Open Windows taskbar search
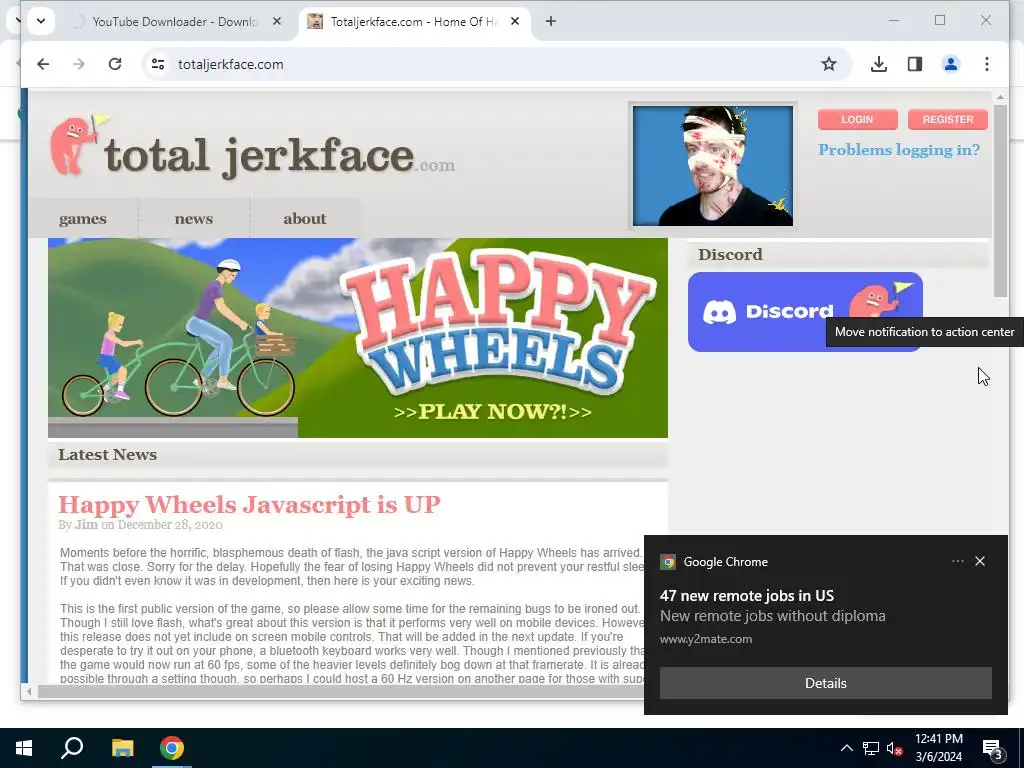This screenshot has height=768, width=1024. tap(72, 748)
